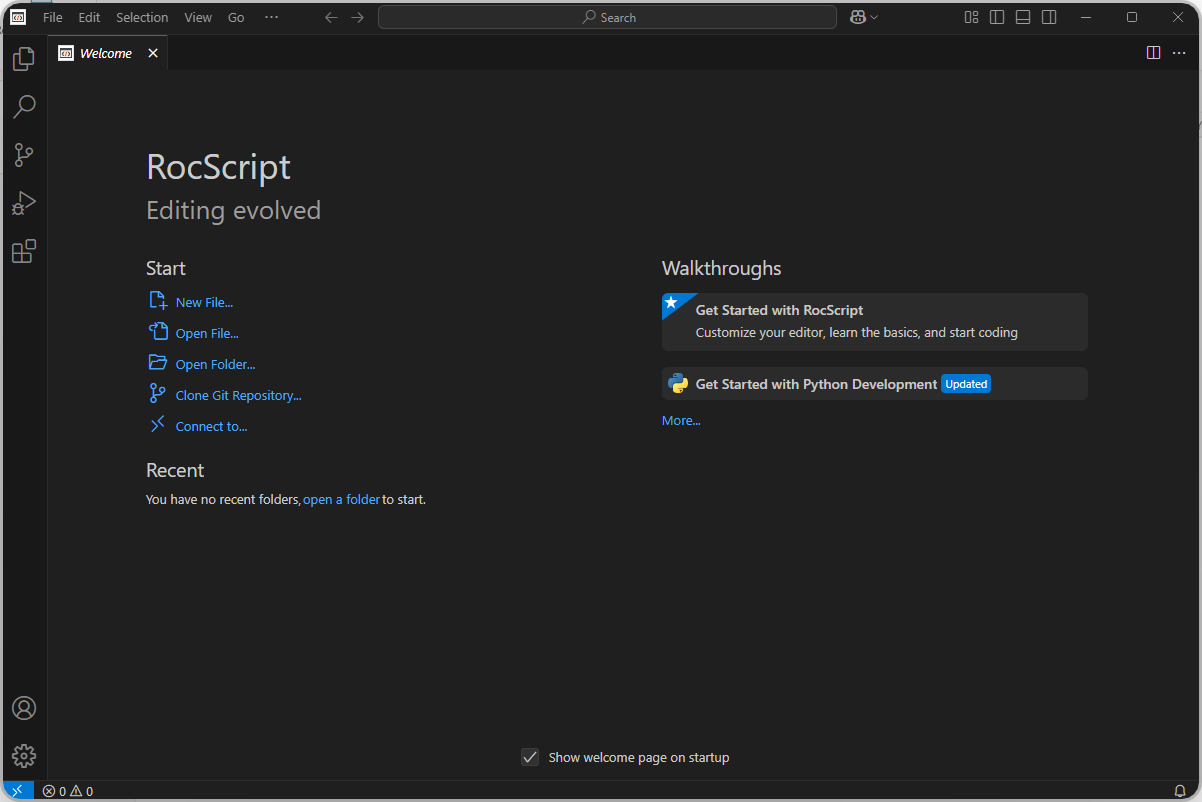
Task: Click the Remote connection icon in status bar
Action: (17, 790)
